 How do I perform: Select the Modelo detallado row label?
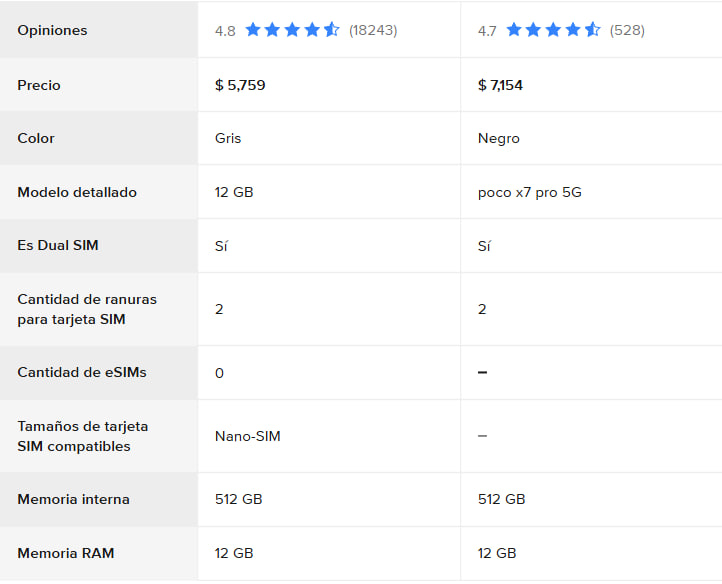[x=77, y=192]
